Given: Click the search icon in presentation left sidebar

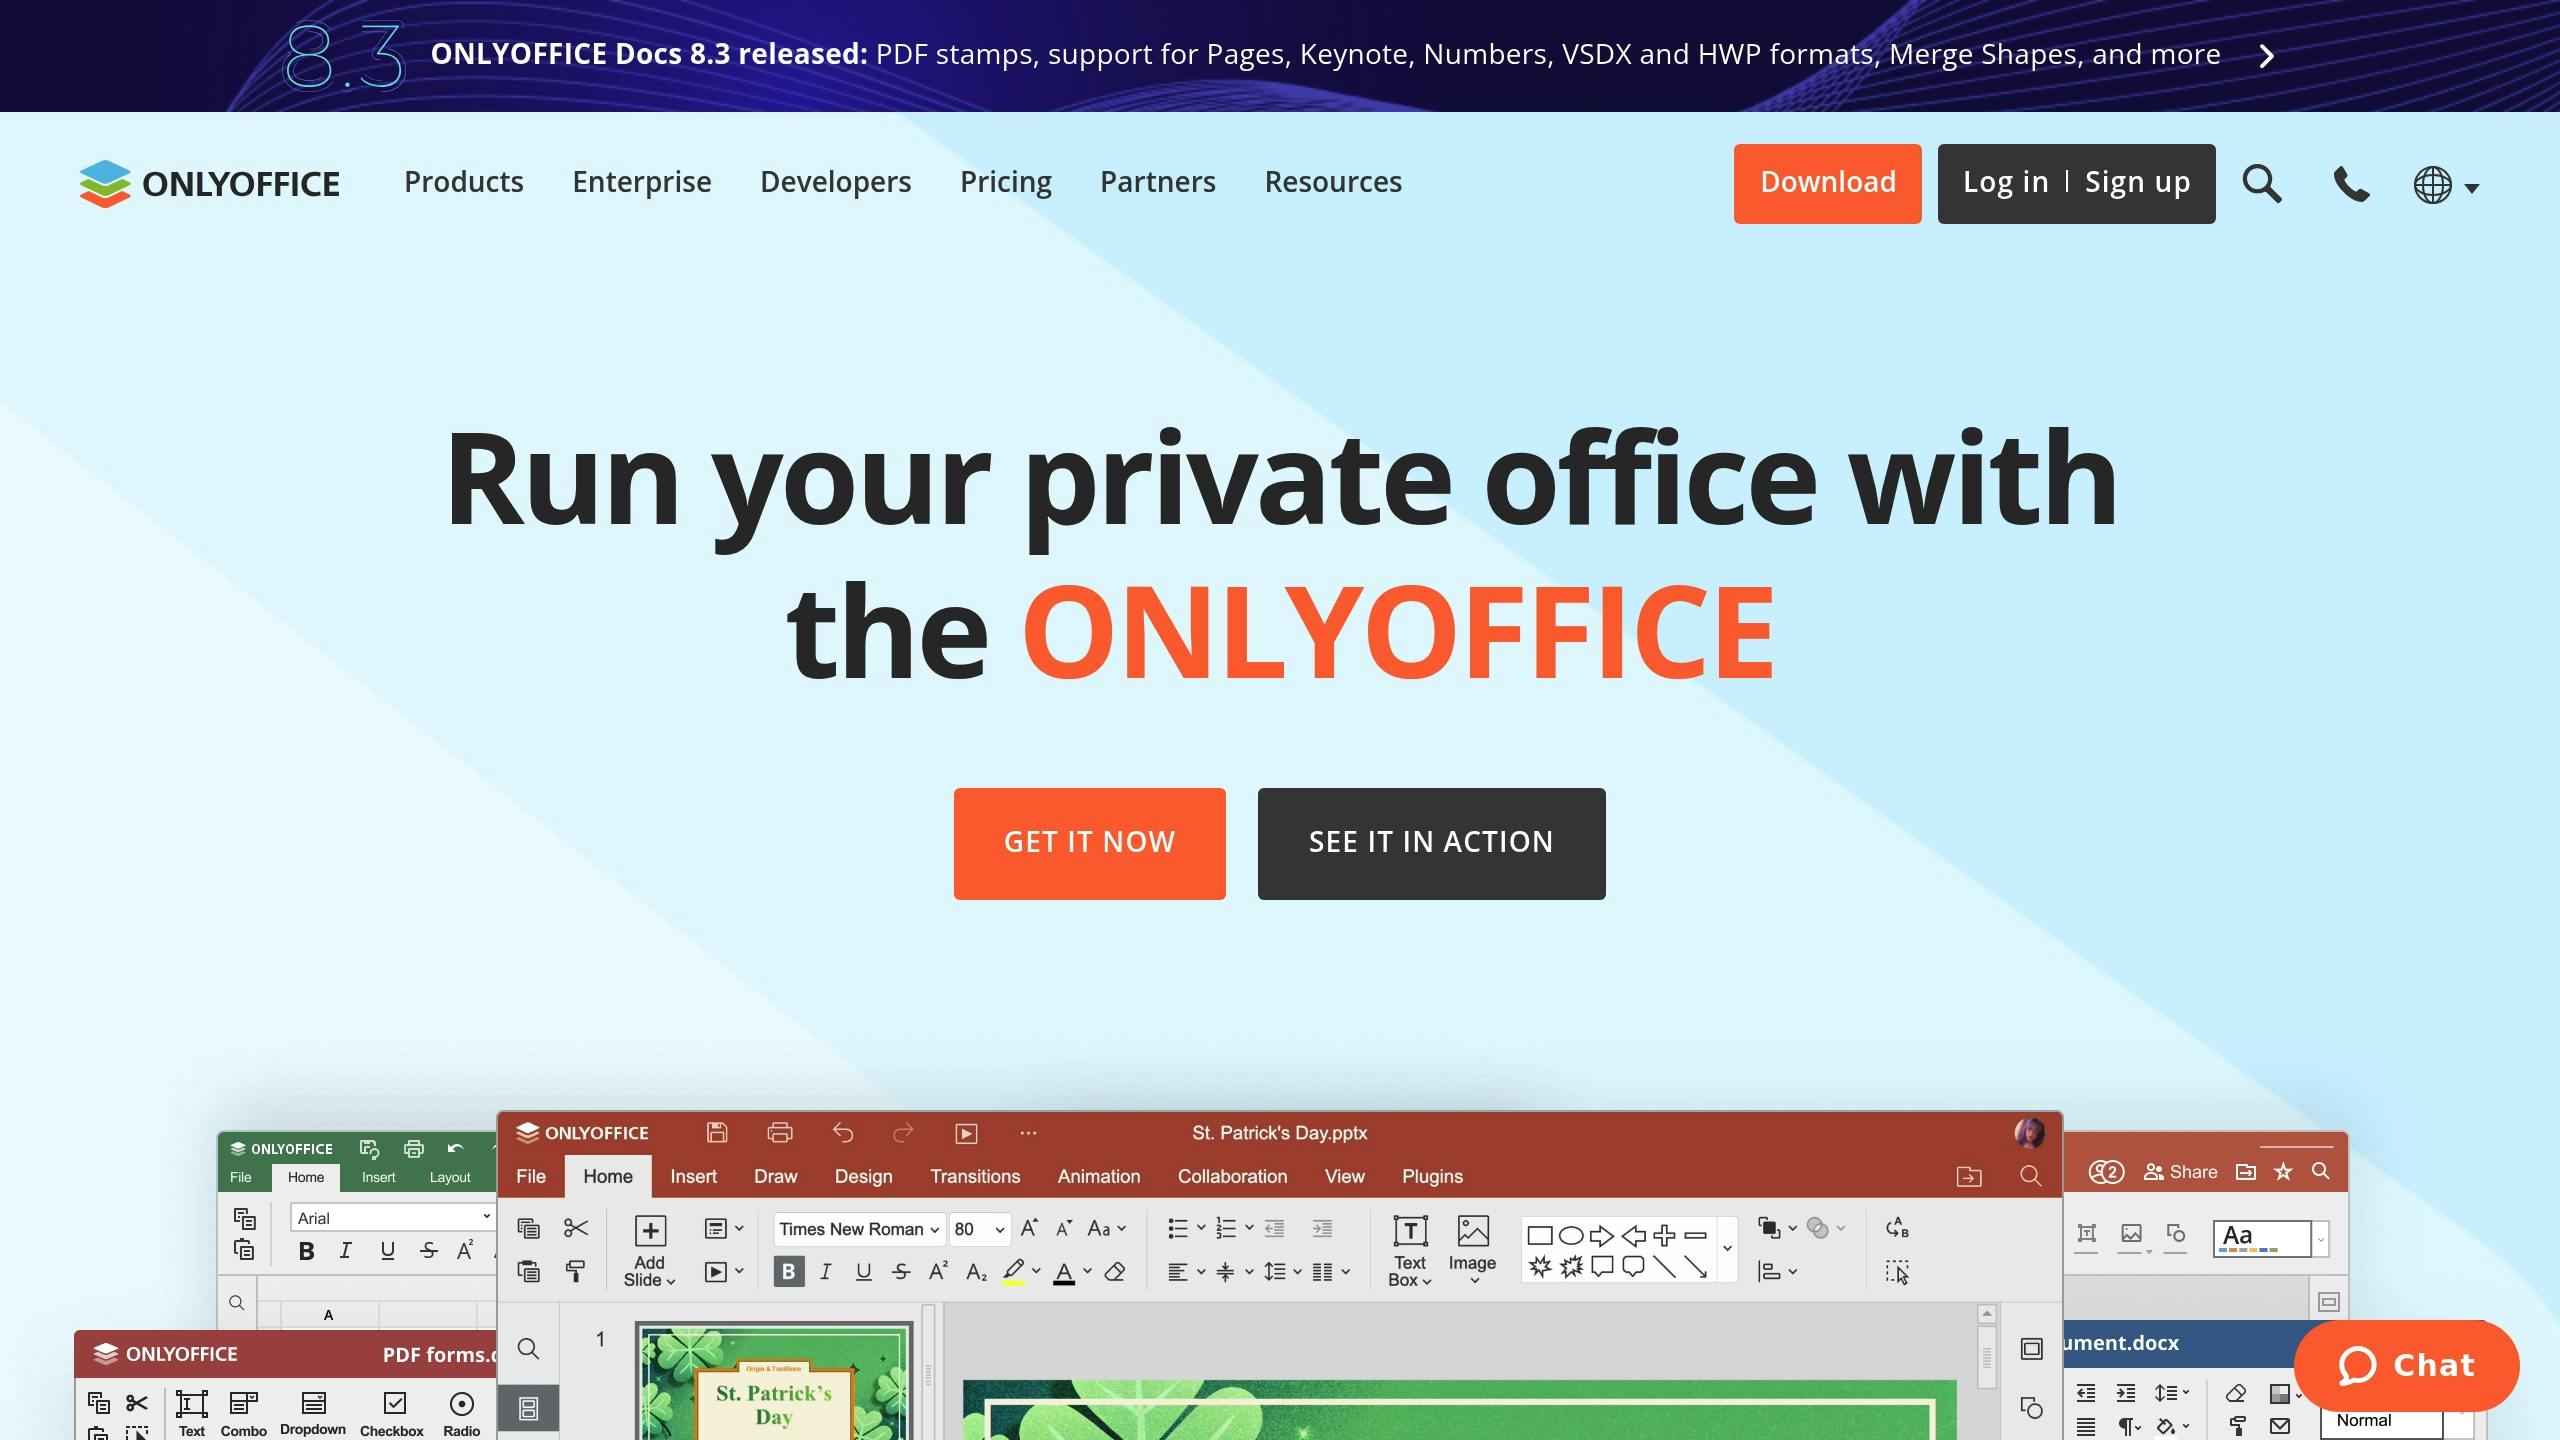Looking at the screenshot, I should (x=528, y=1349).
